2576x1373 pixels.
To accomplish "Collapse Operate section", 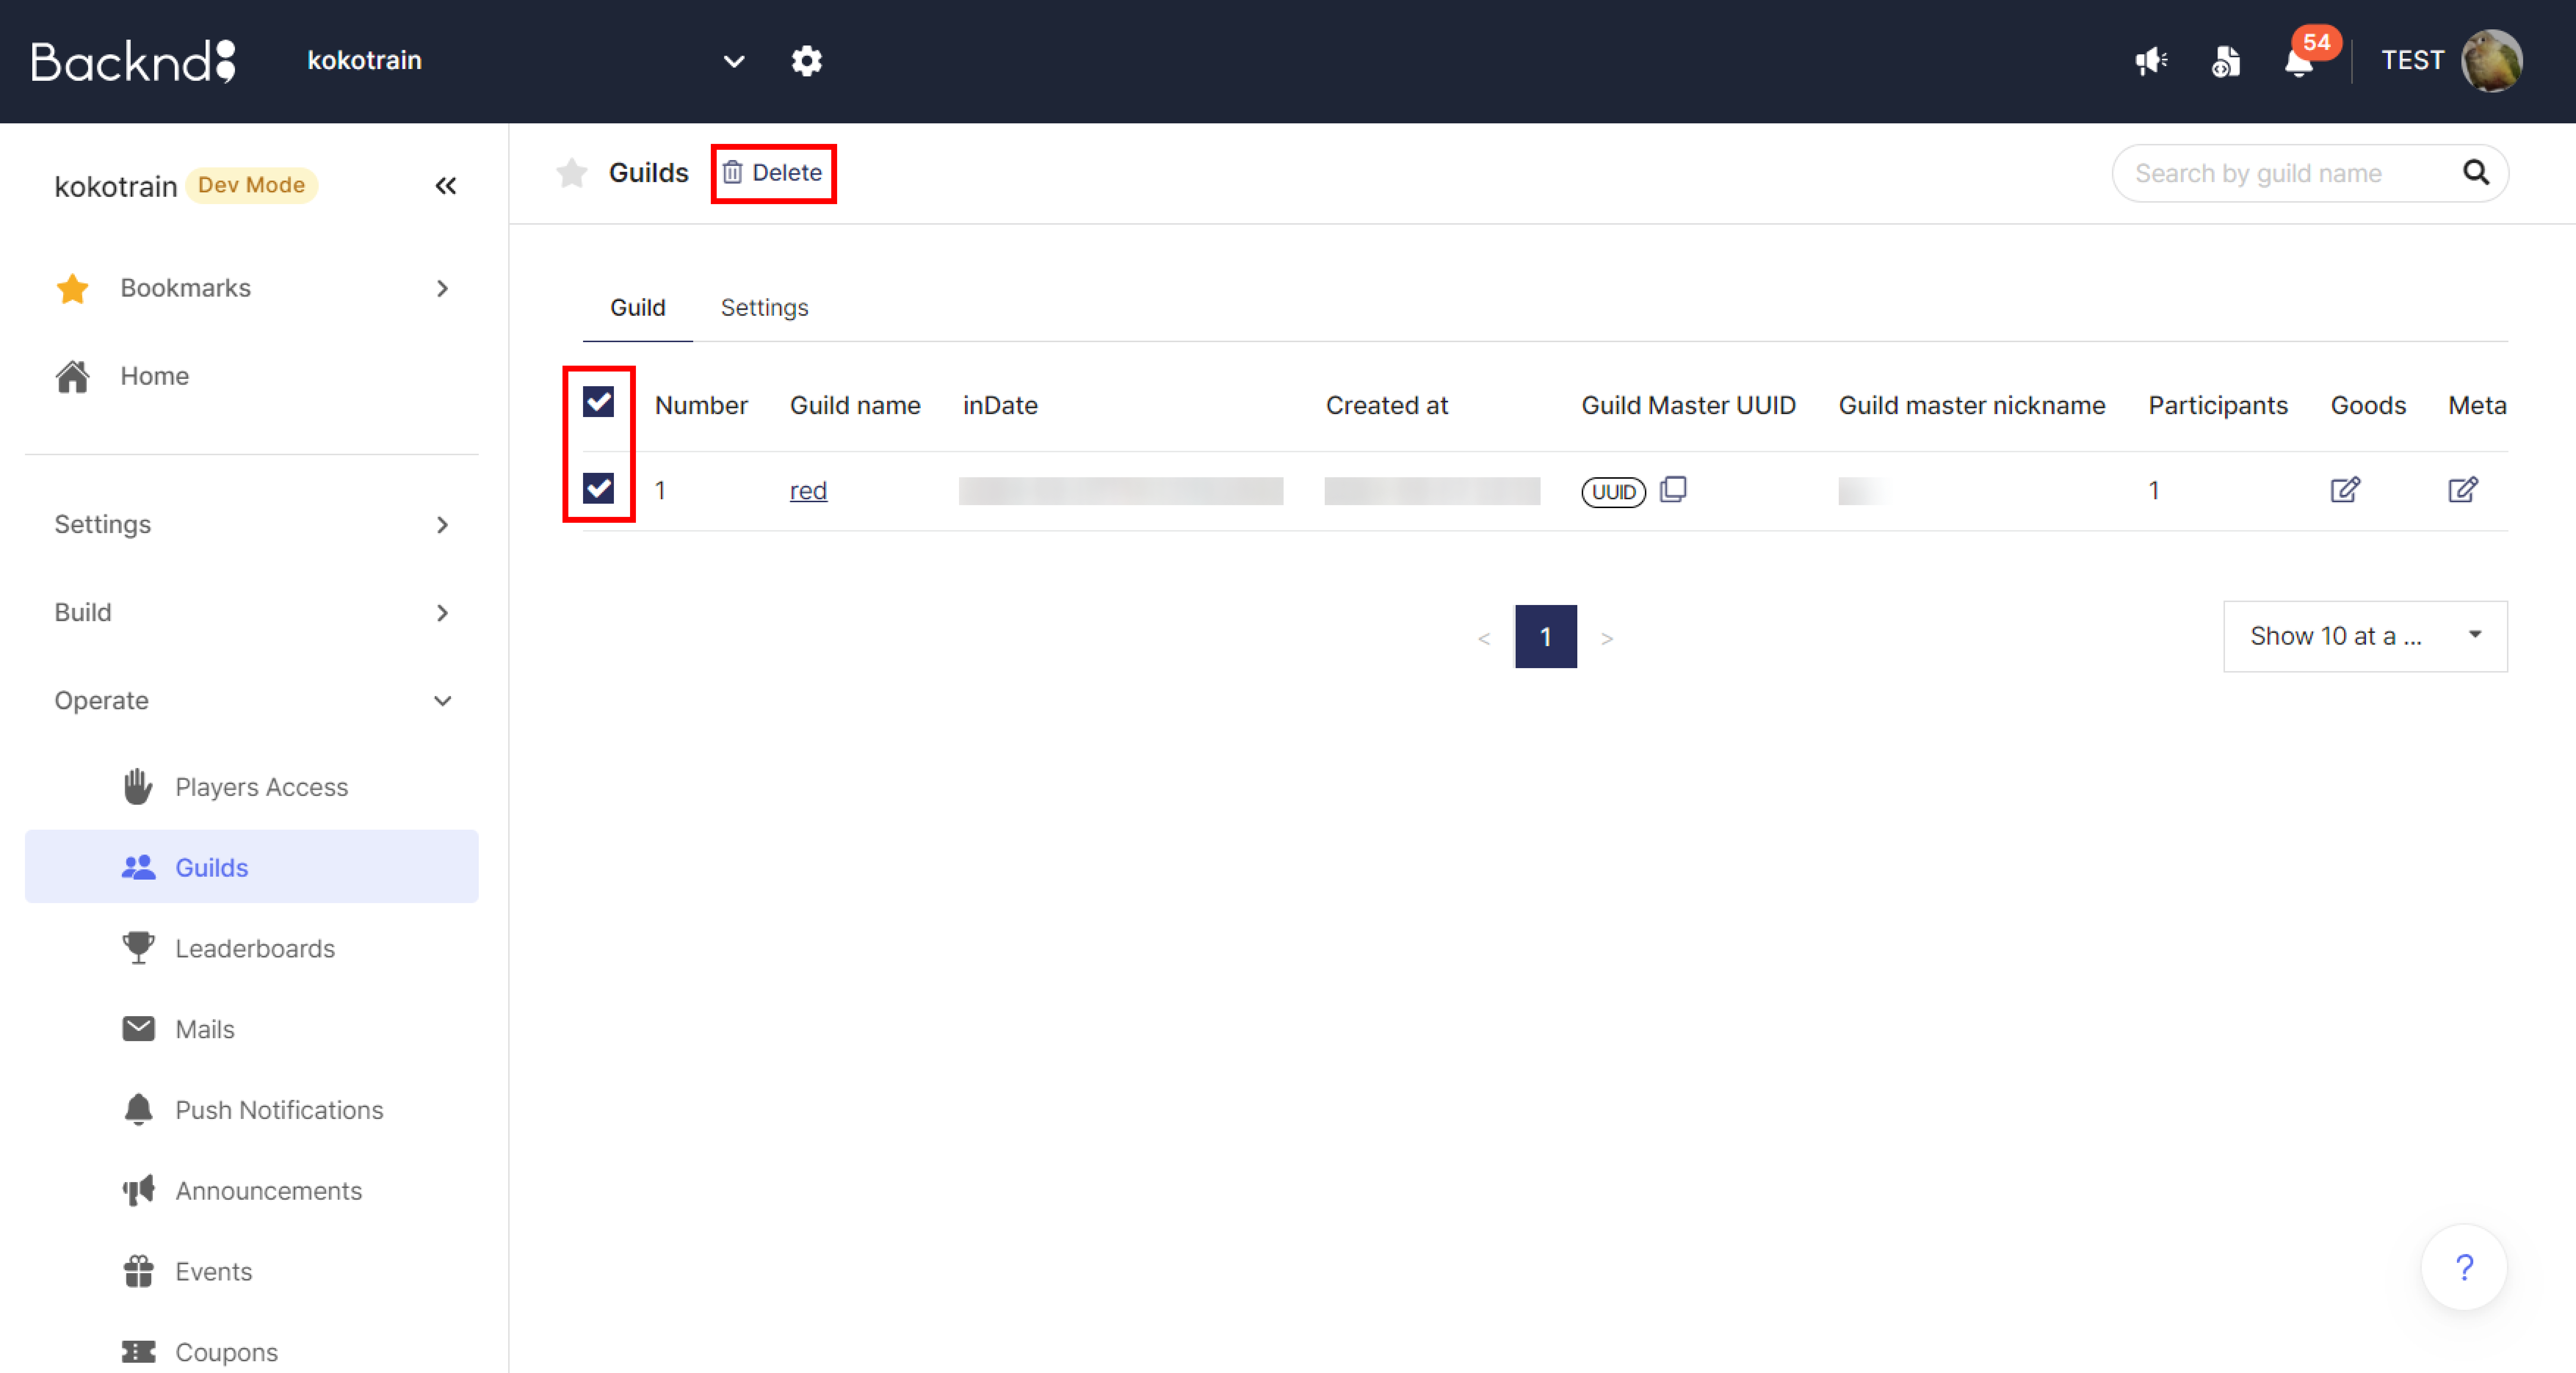I will tap(252, 700).
